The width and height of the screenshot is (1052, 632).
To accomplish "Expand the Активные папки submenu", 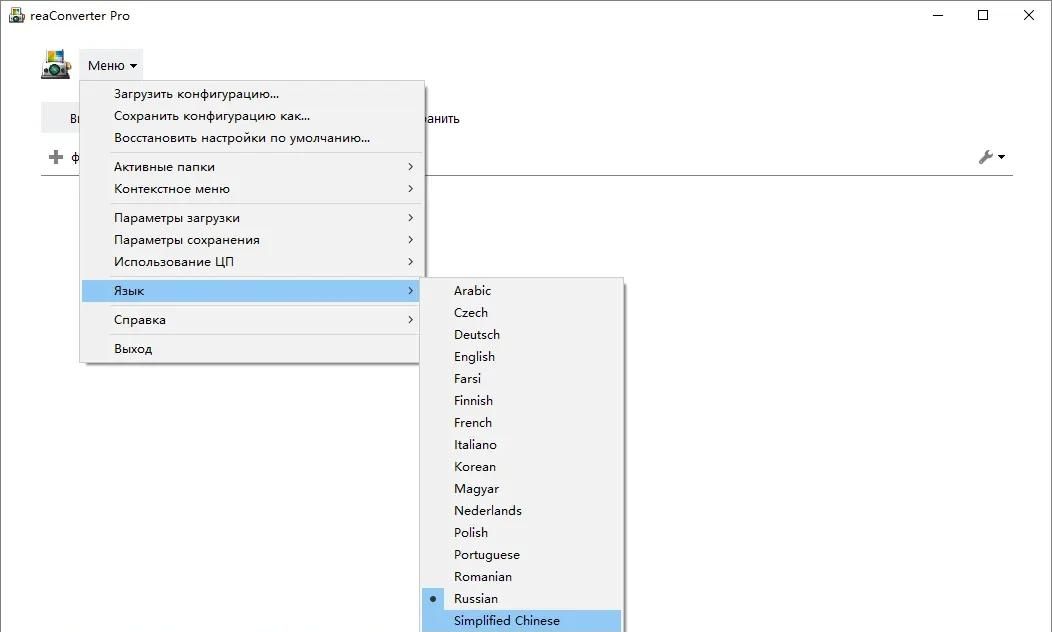I will 252,167.
